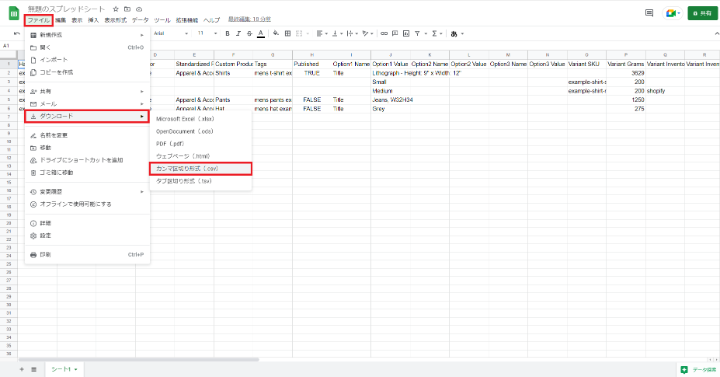This screenshot has height=377, width=720.
Task: Open the last edit history link
Action: [249, 19]
